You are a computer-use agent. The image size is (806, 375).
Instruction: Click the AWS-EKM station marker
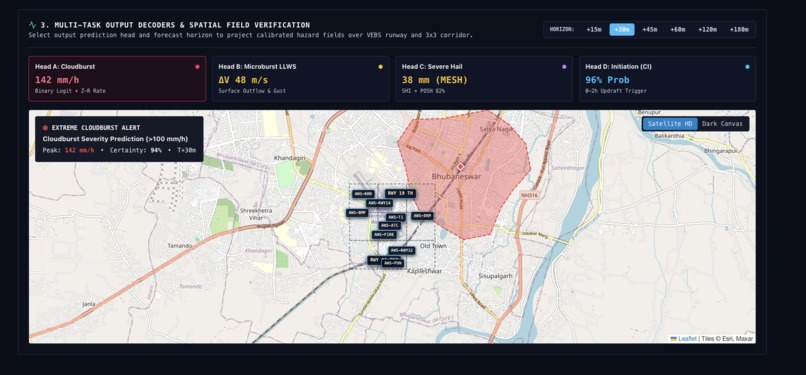[x=422, y=216]
